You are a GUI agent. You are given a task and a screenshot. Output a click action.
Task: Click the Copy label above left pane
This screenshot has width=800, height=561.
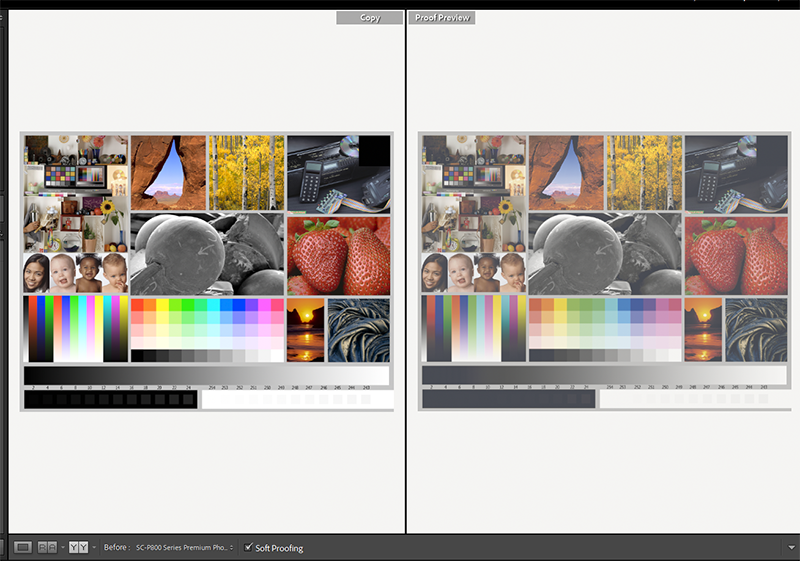point(369,18)
